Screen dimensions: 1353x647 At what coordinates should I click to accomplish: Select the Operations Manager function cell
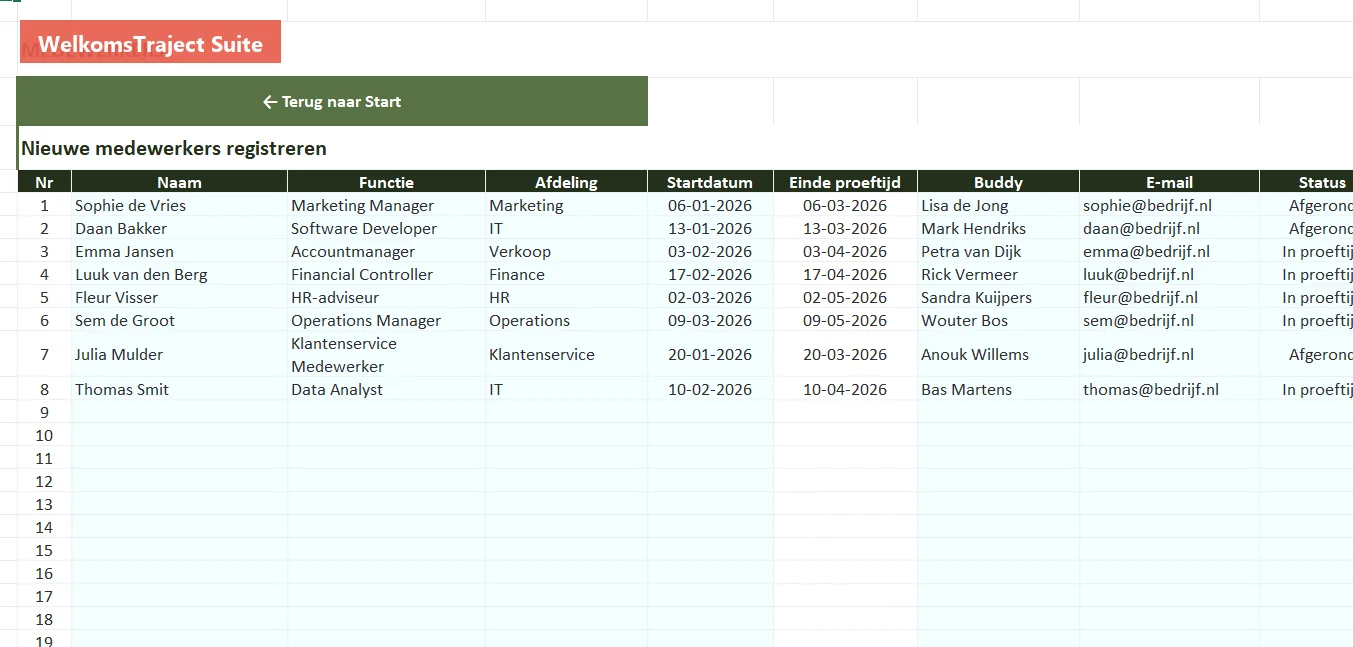387,320
